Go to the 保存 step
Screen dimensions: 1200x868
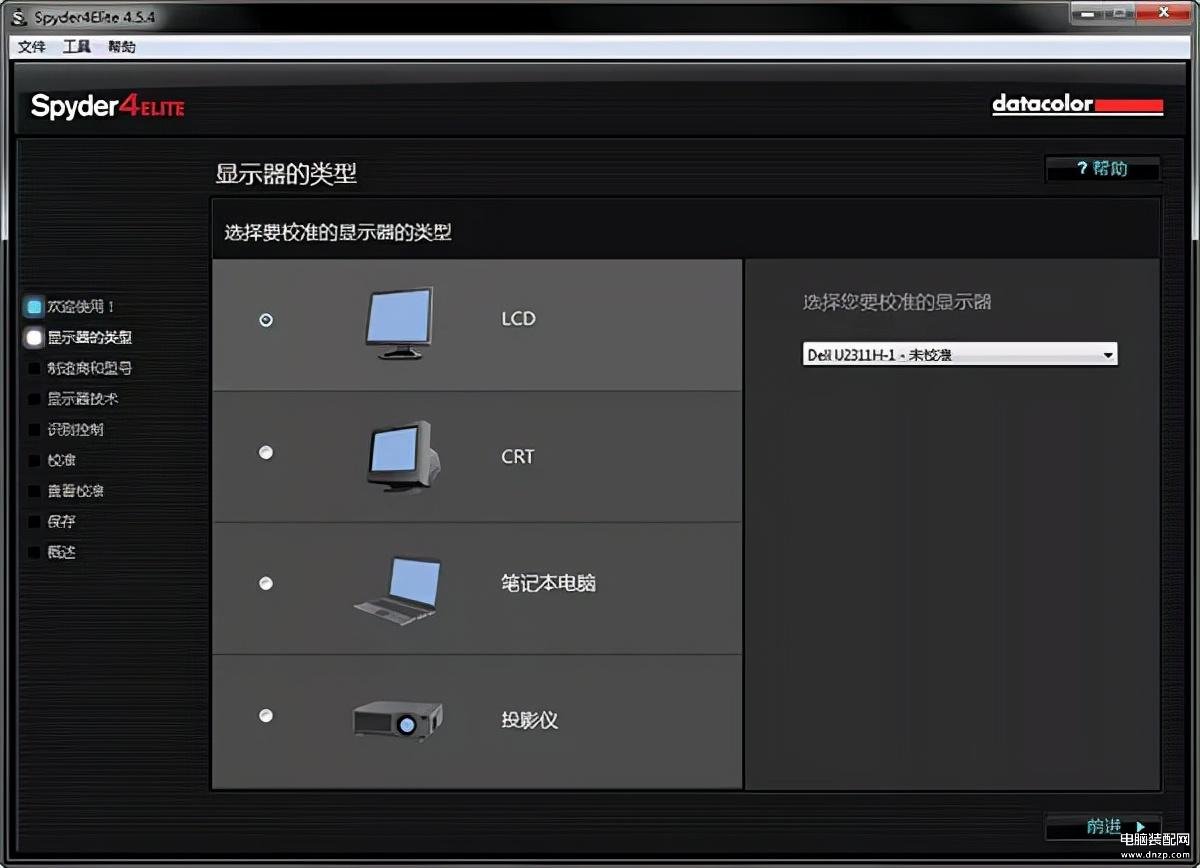coord(62,522)
